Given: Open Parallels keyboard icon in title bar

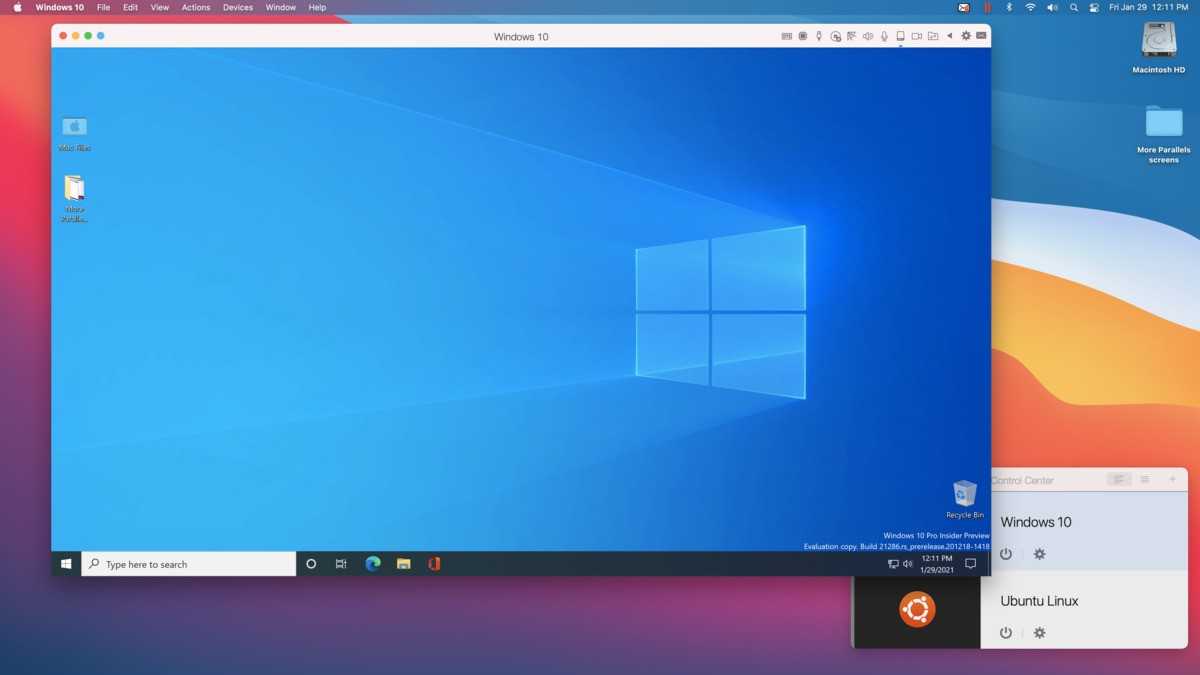Looking at the screenshot, I should [787, 36].
